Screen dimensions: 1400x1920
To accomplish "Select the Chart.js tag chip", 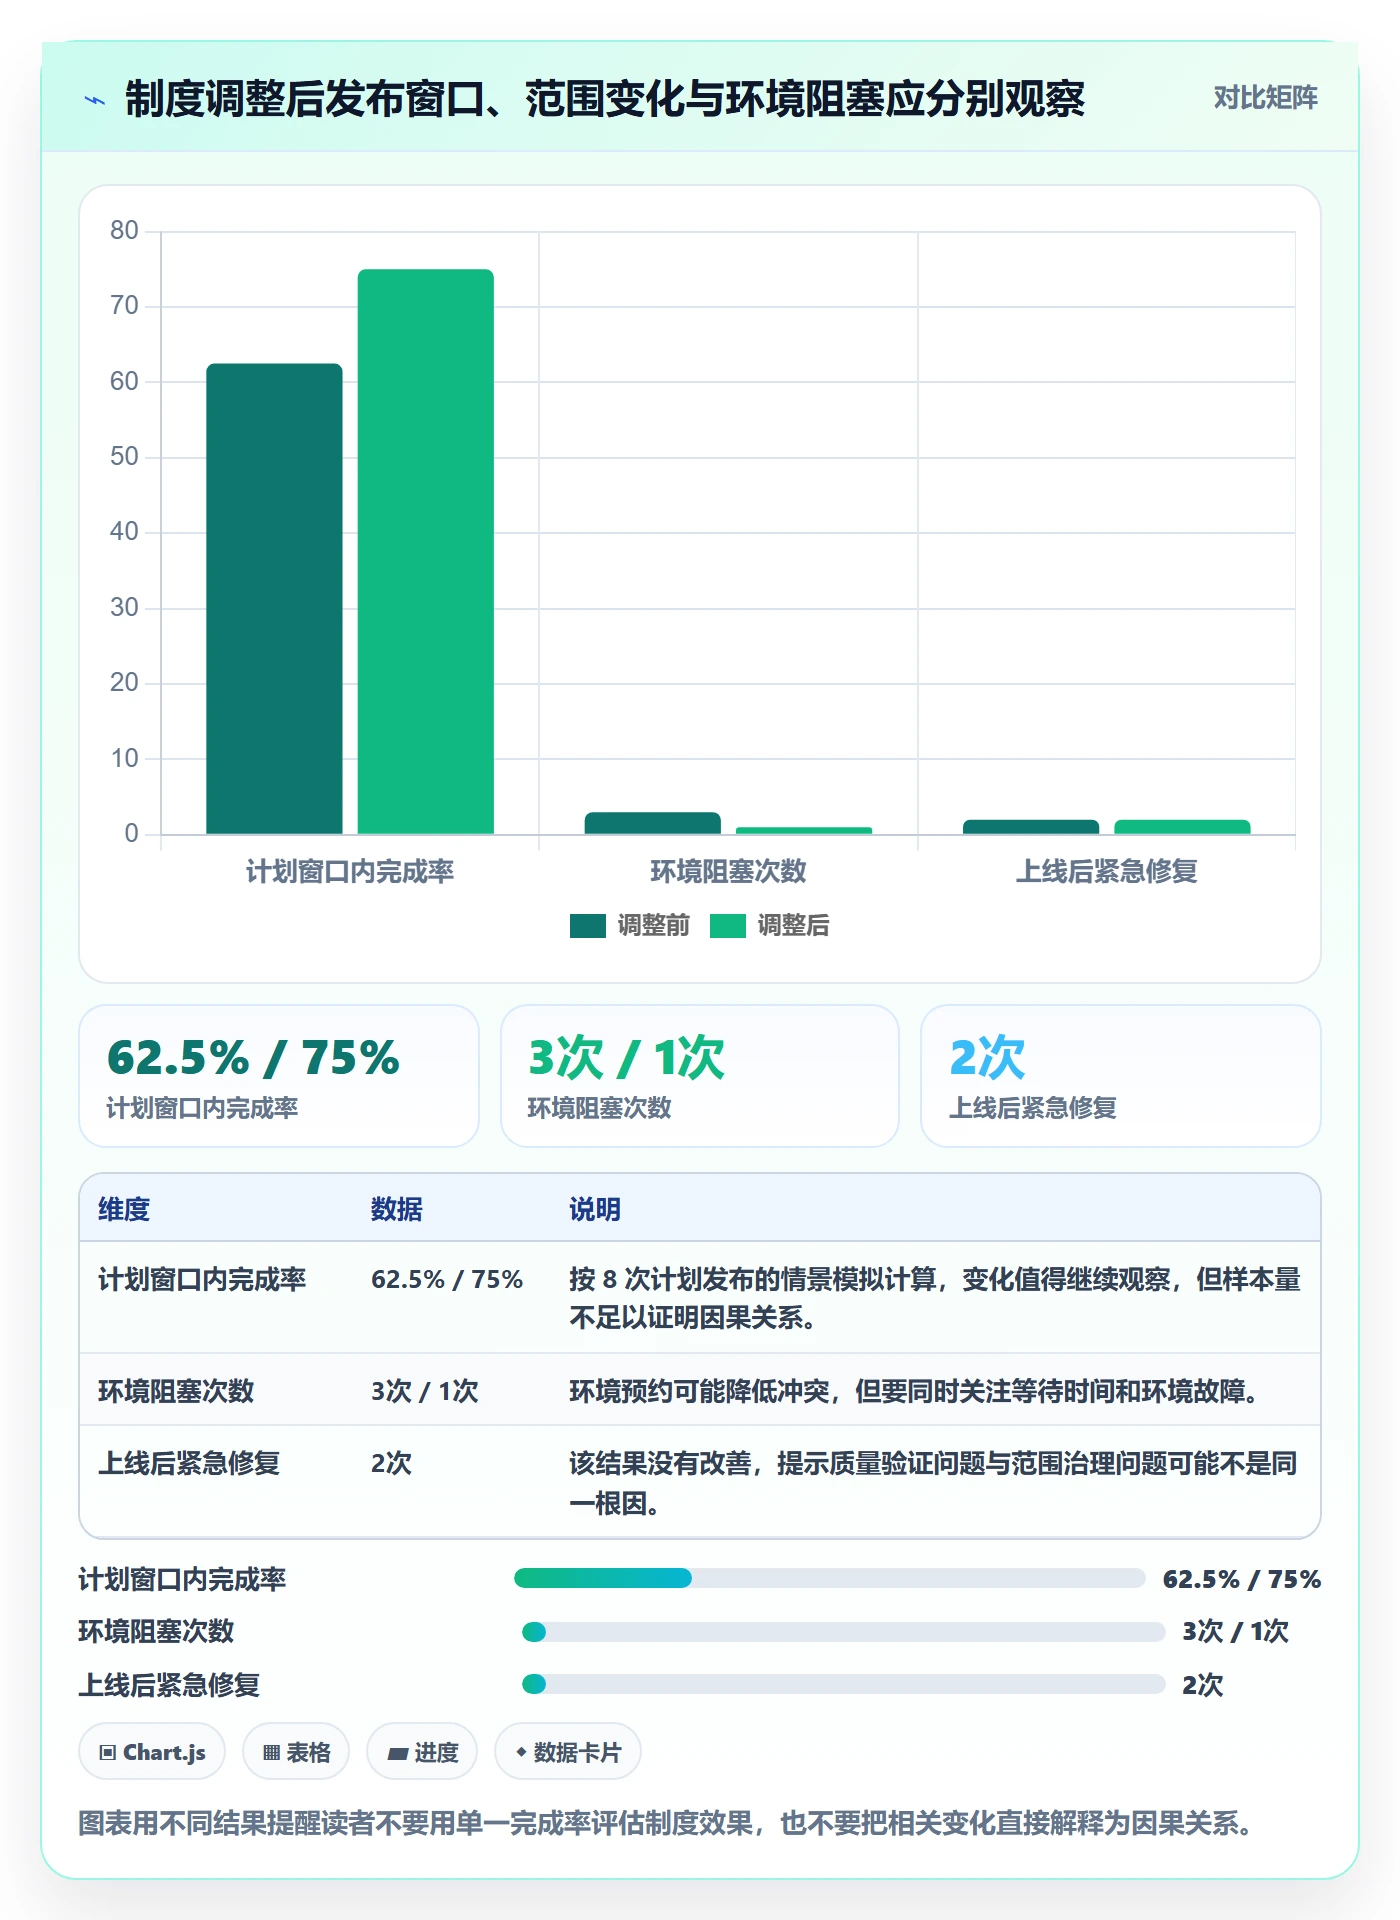I will 152,1752.
